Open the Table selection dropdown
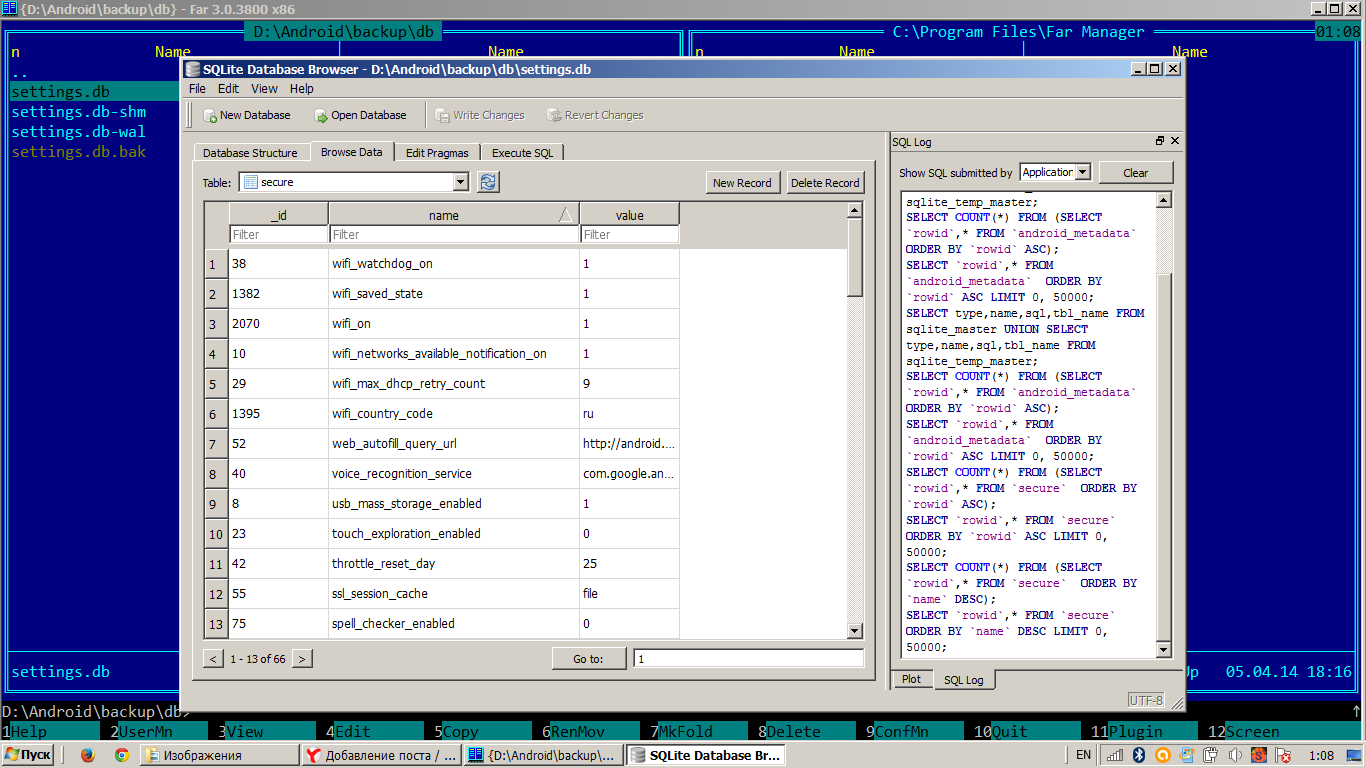 click(x=460, y=182)
